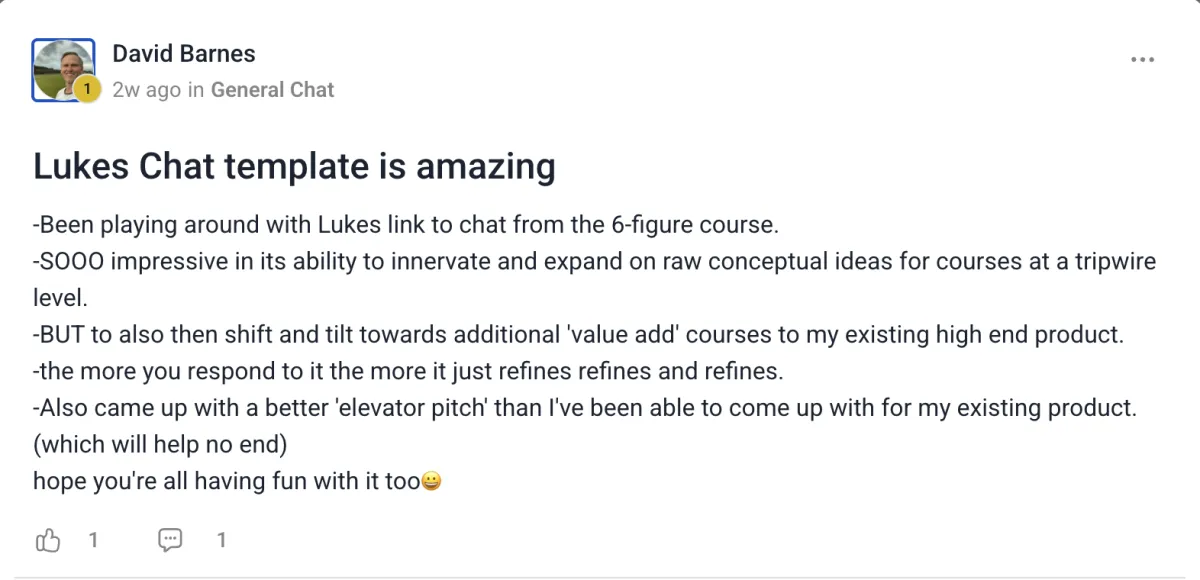Click the yellow level 1 badge
The height and width of the screenshot is (580, 1200).
tap(87, 90)
